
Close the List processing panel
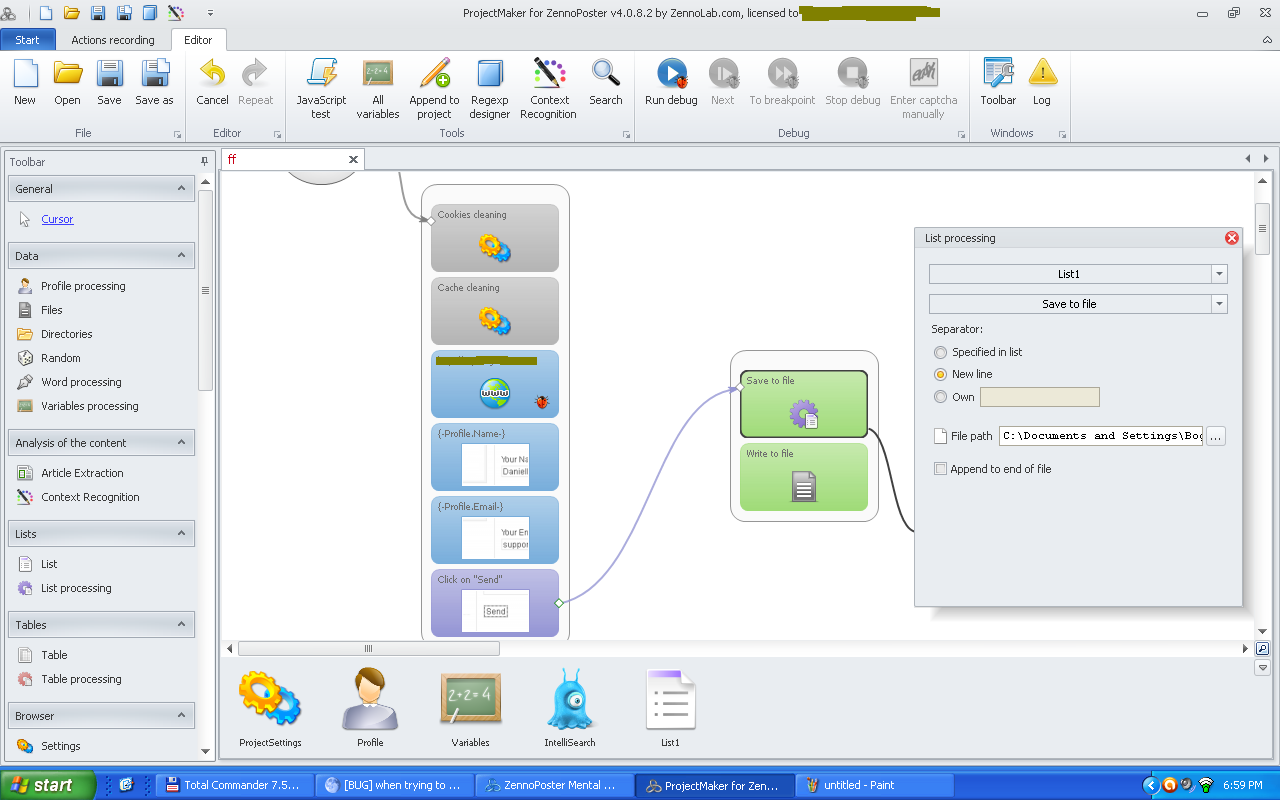[x=1232, y=238]
